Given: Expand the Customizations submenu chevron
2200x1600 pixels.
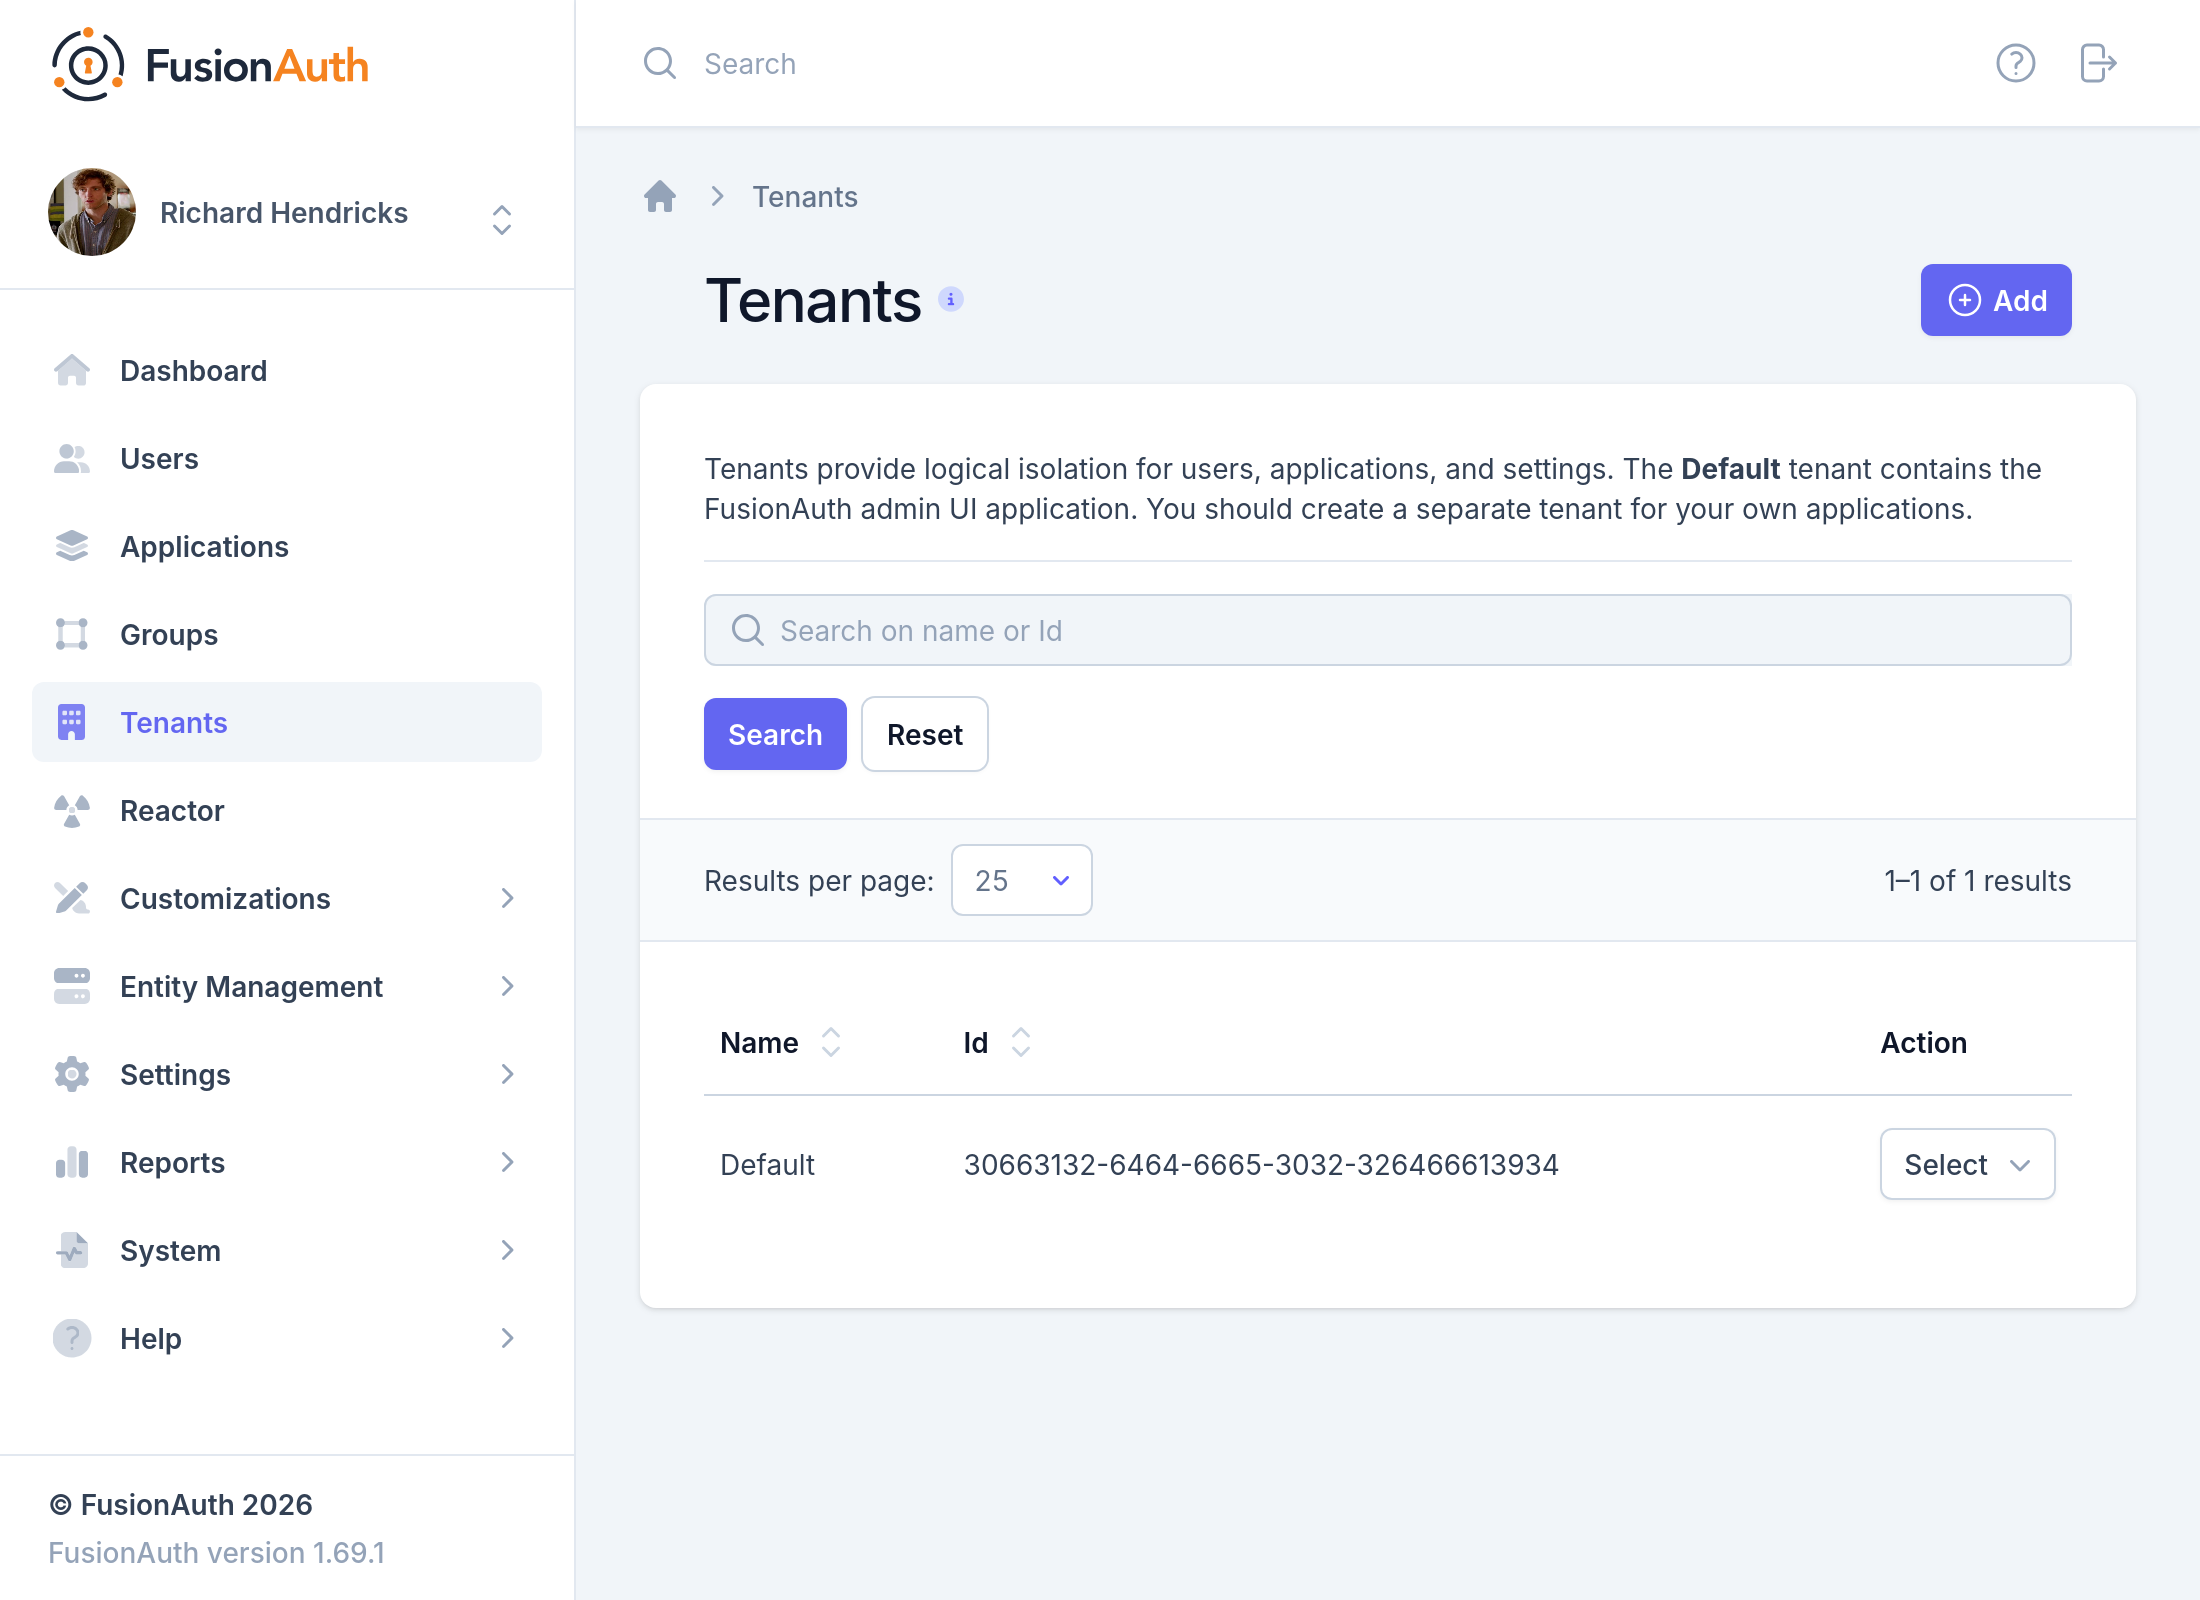Looking at the screenshot, I should tap(508, 898).
